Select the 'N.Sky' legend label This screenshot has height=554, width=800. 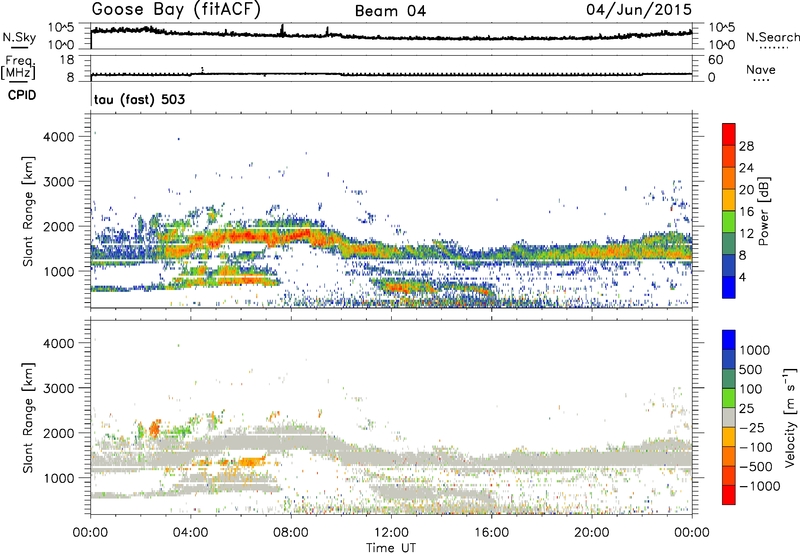[x=19, y=37]
